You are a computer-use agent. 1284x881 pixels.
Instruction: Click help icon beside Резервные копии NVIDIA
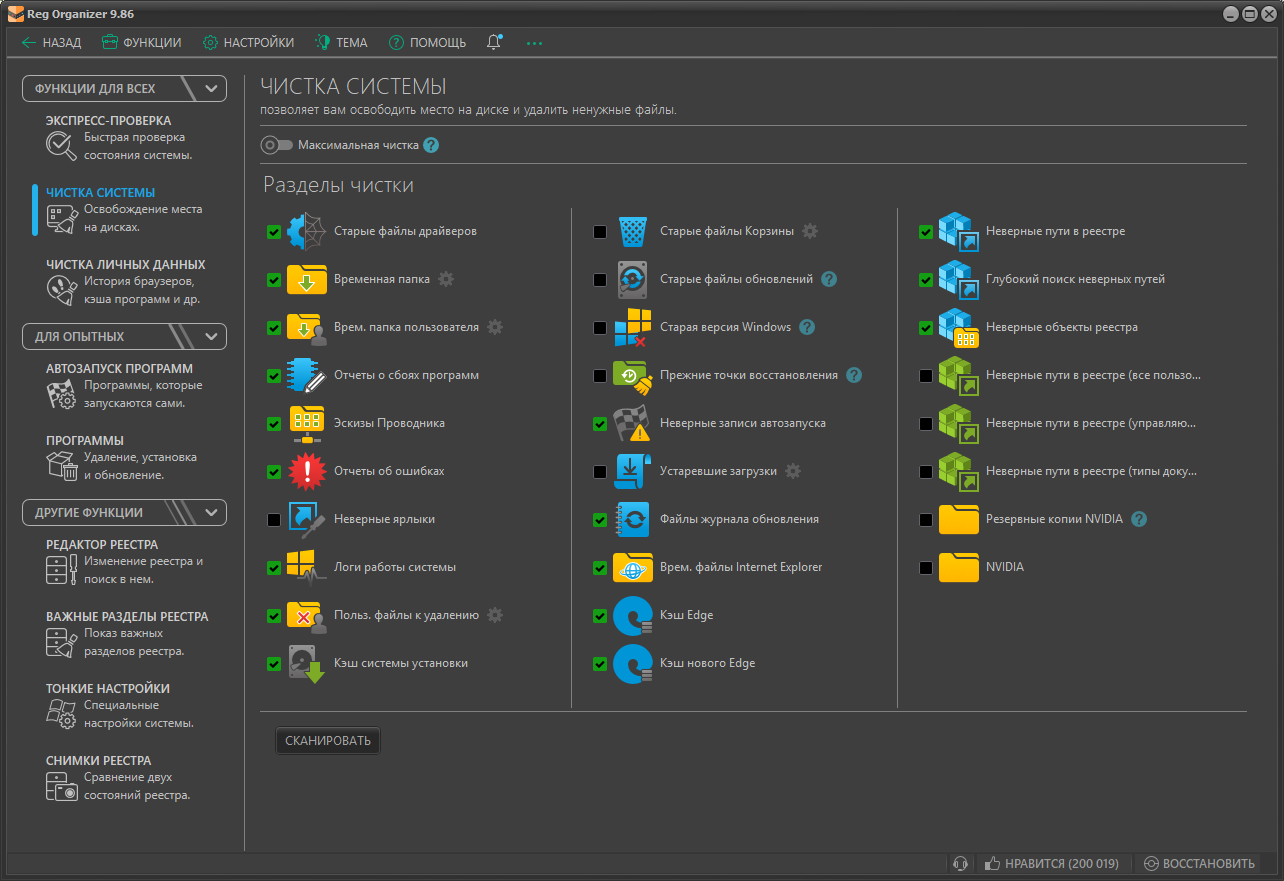click(1139, 519)
